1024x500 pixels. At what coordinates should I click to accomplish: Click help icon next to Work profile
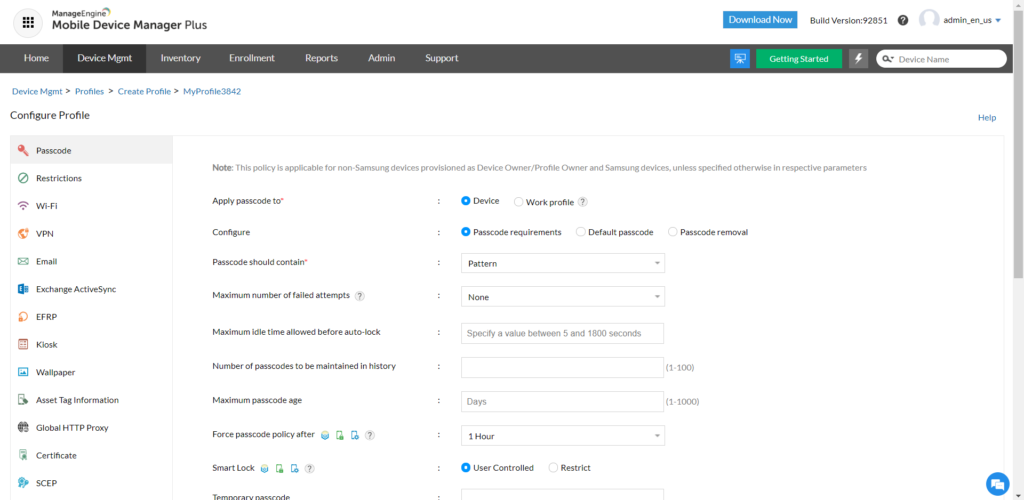[583, 202]
